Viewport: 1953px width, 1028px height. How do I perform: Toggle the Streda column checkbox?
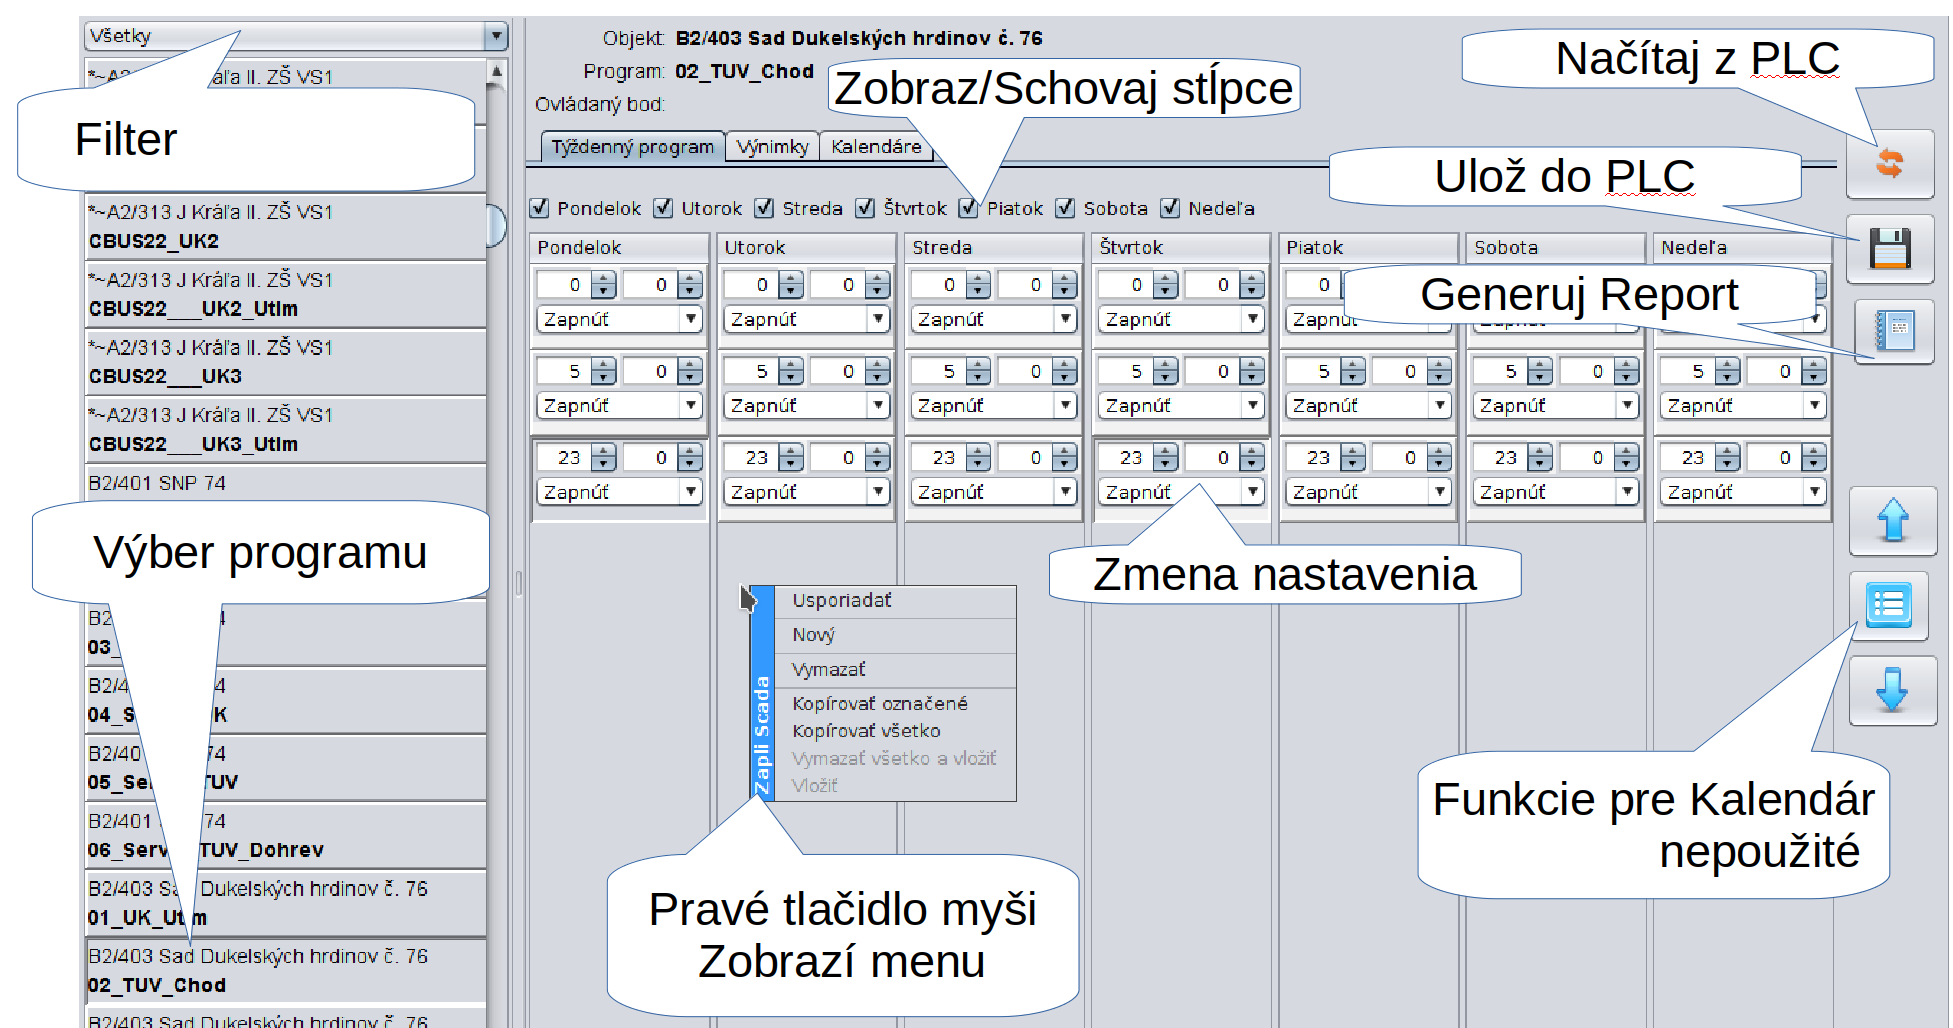[x=765, y=208]
